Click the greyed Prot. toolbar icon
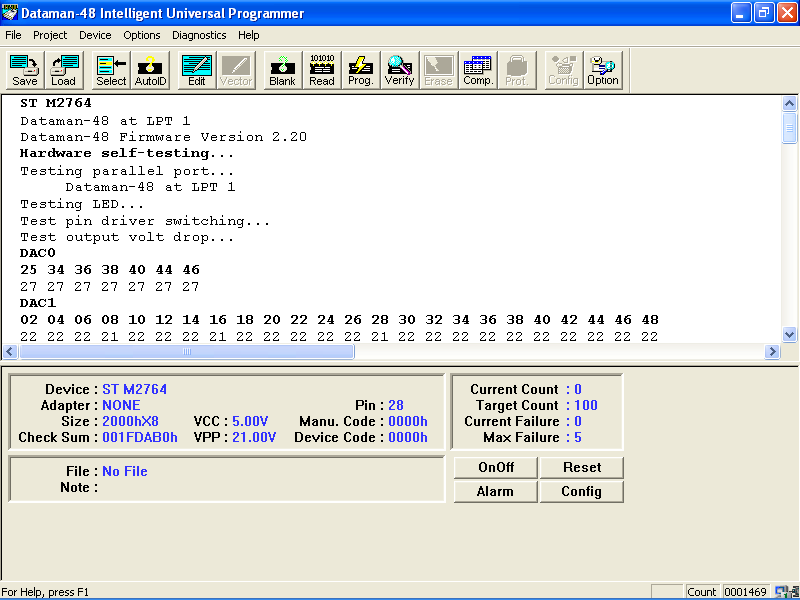 click(x=517, y=70)
